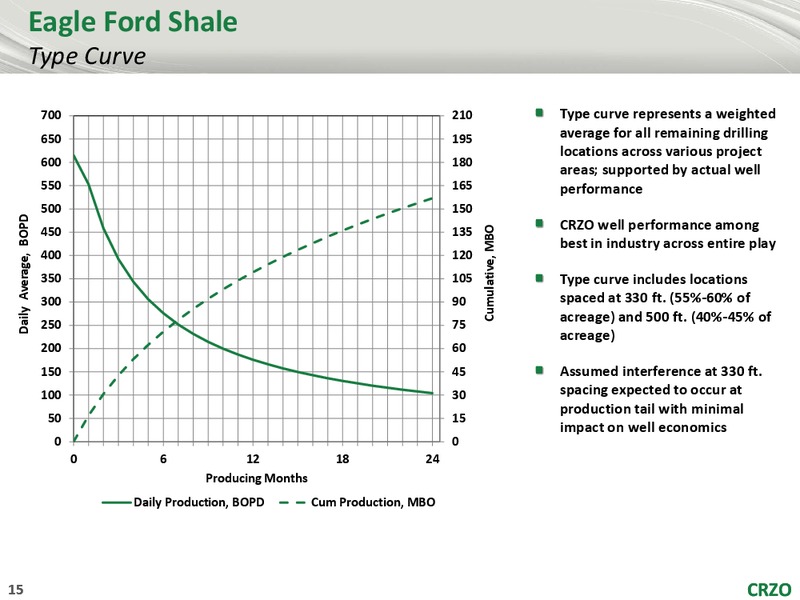
Task: Click the '180' right axis label
Action: pos(462,162)
